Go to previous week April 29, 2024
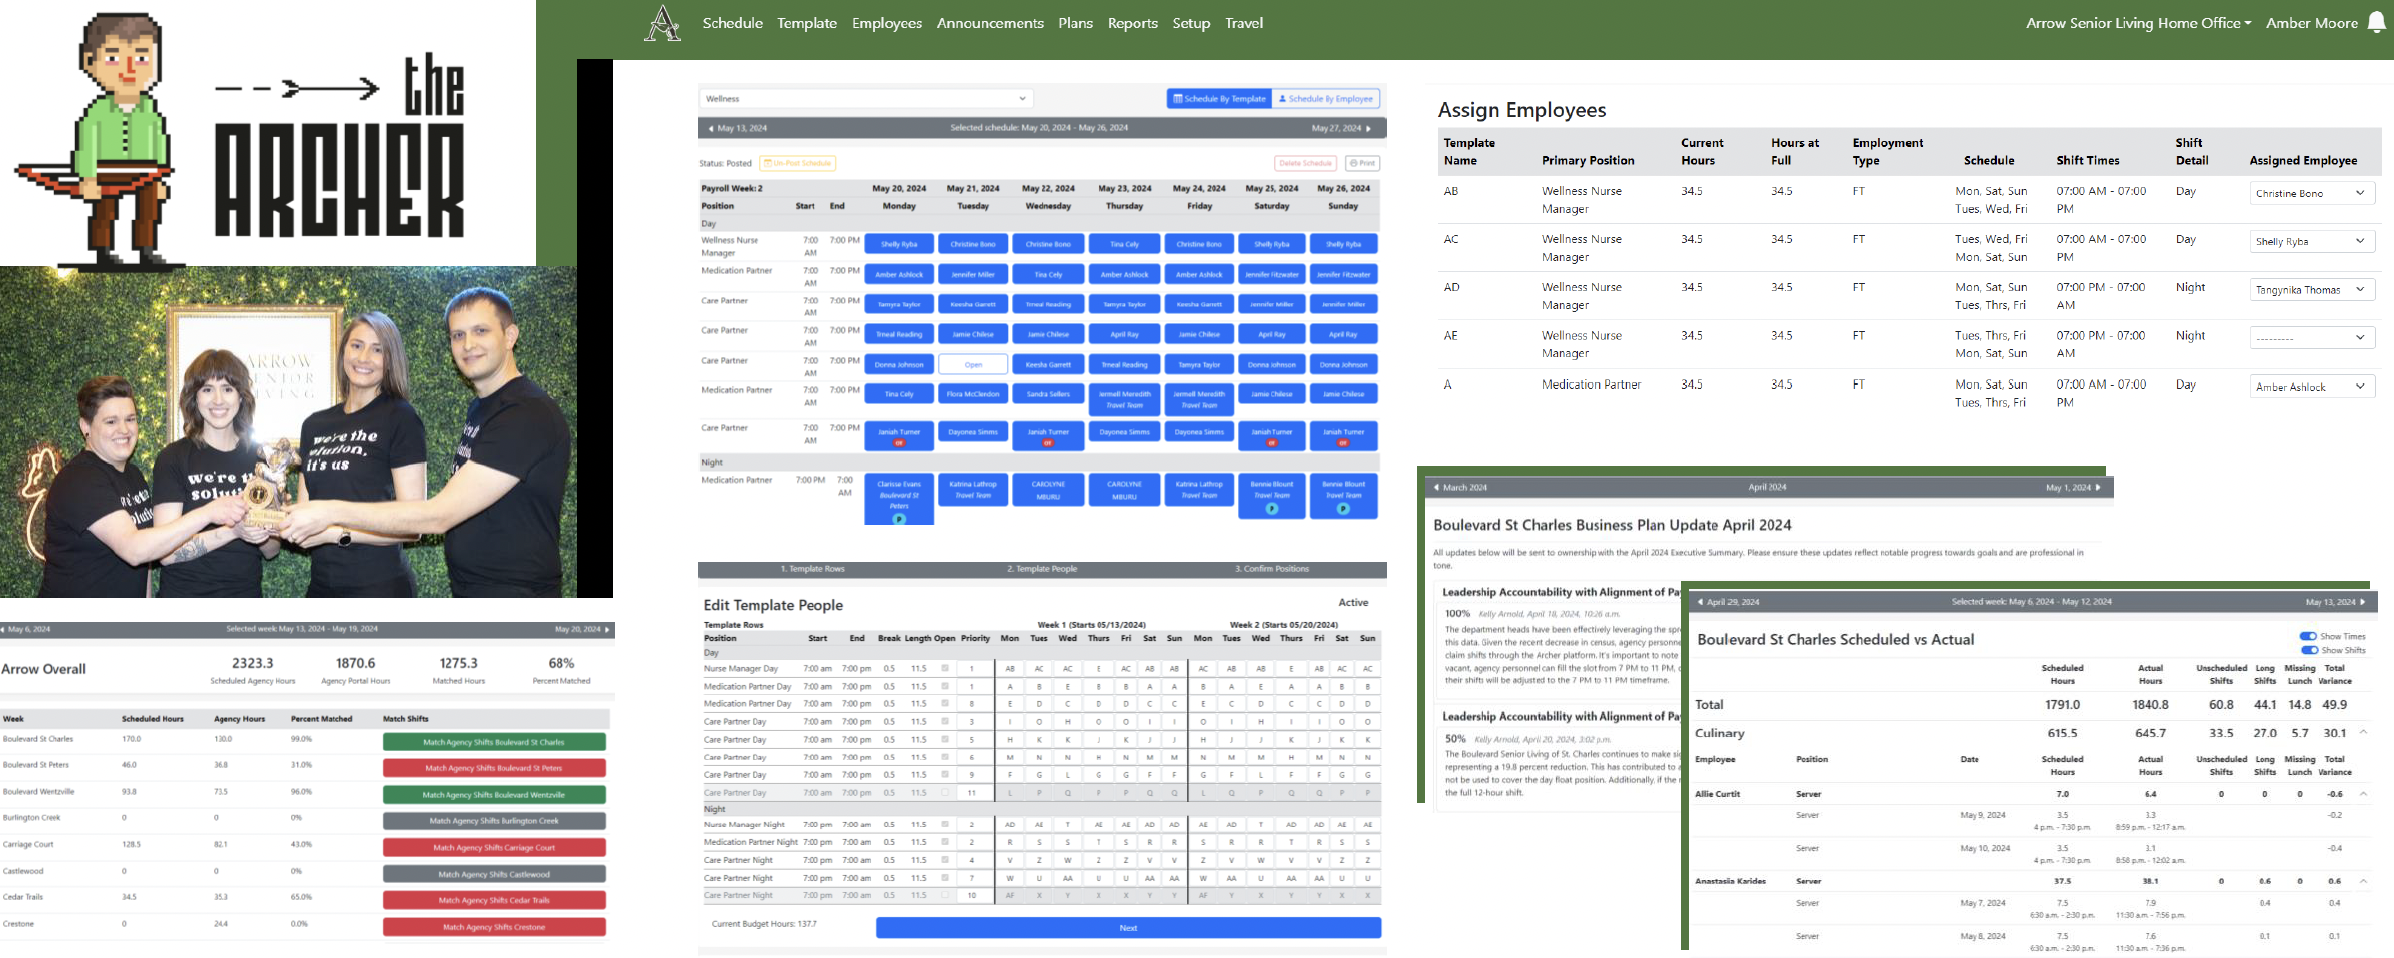 coord(1729,602)
